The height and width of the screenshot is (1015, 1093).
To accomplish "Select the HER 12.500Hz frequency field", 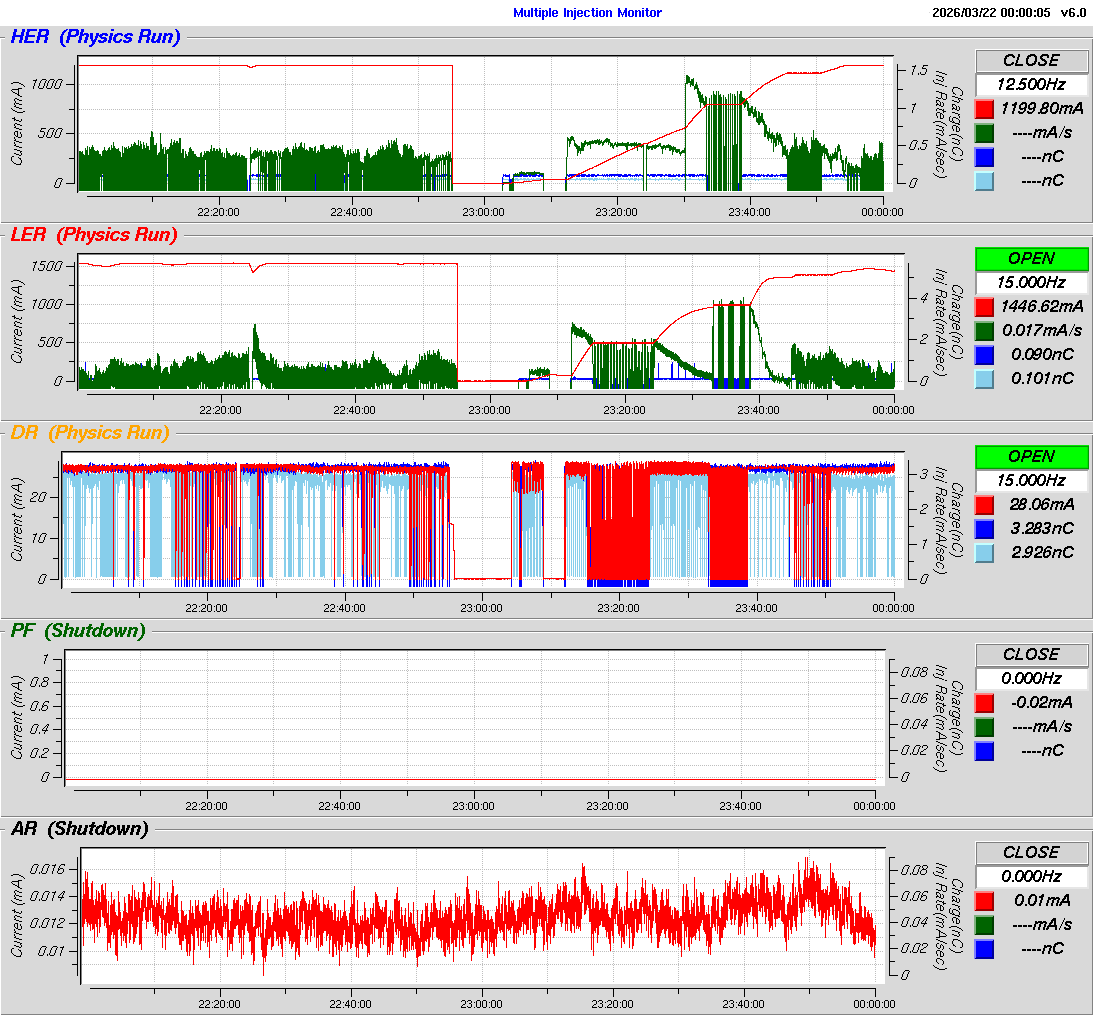I will 1031,84.
